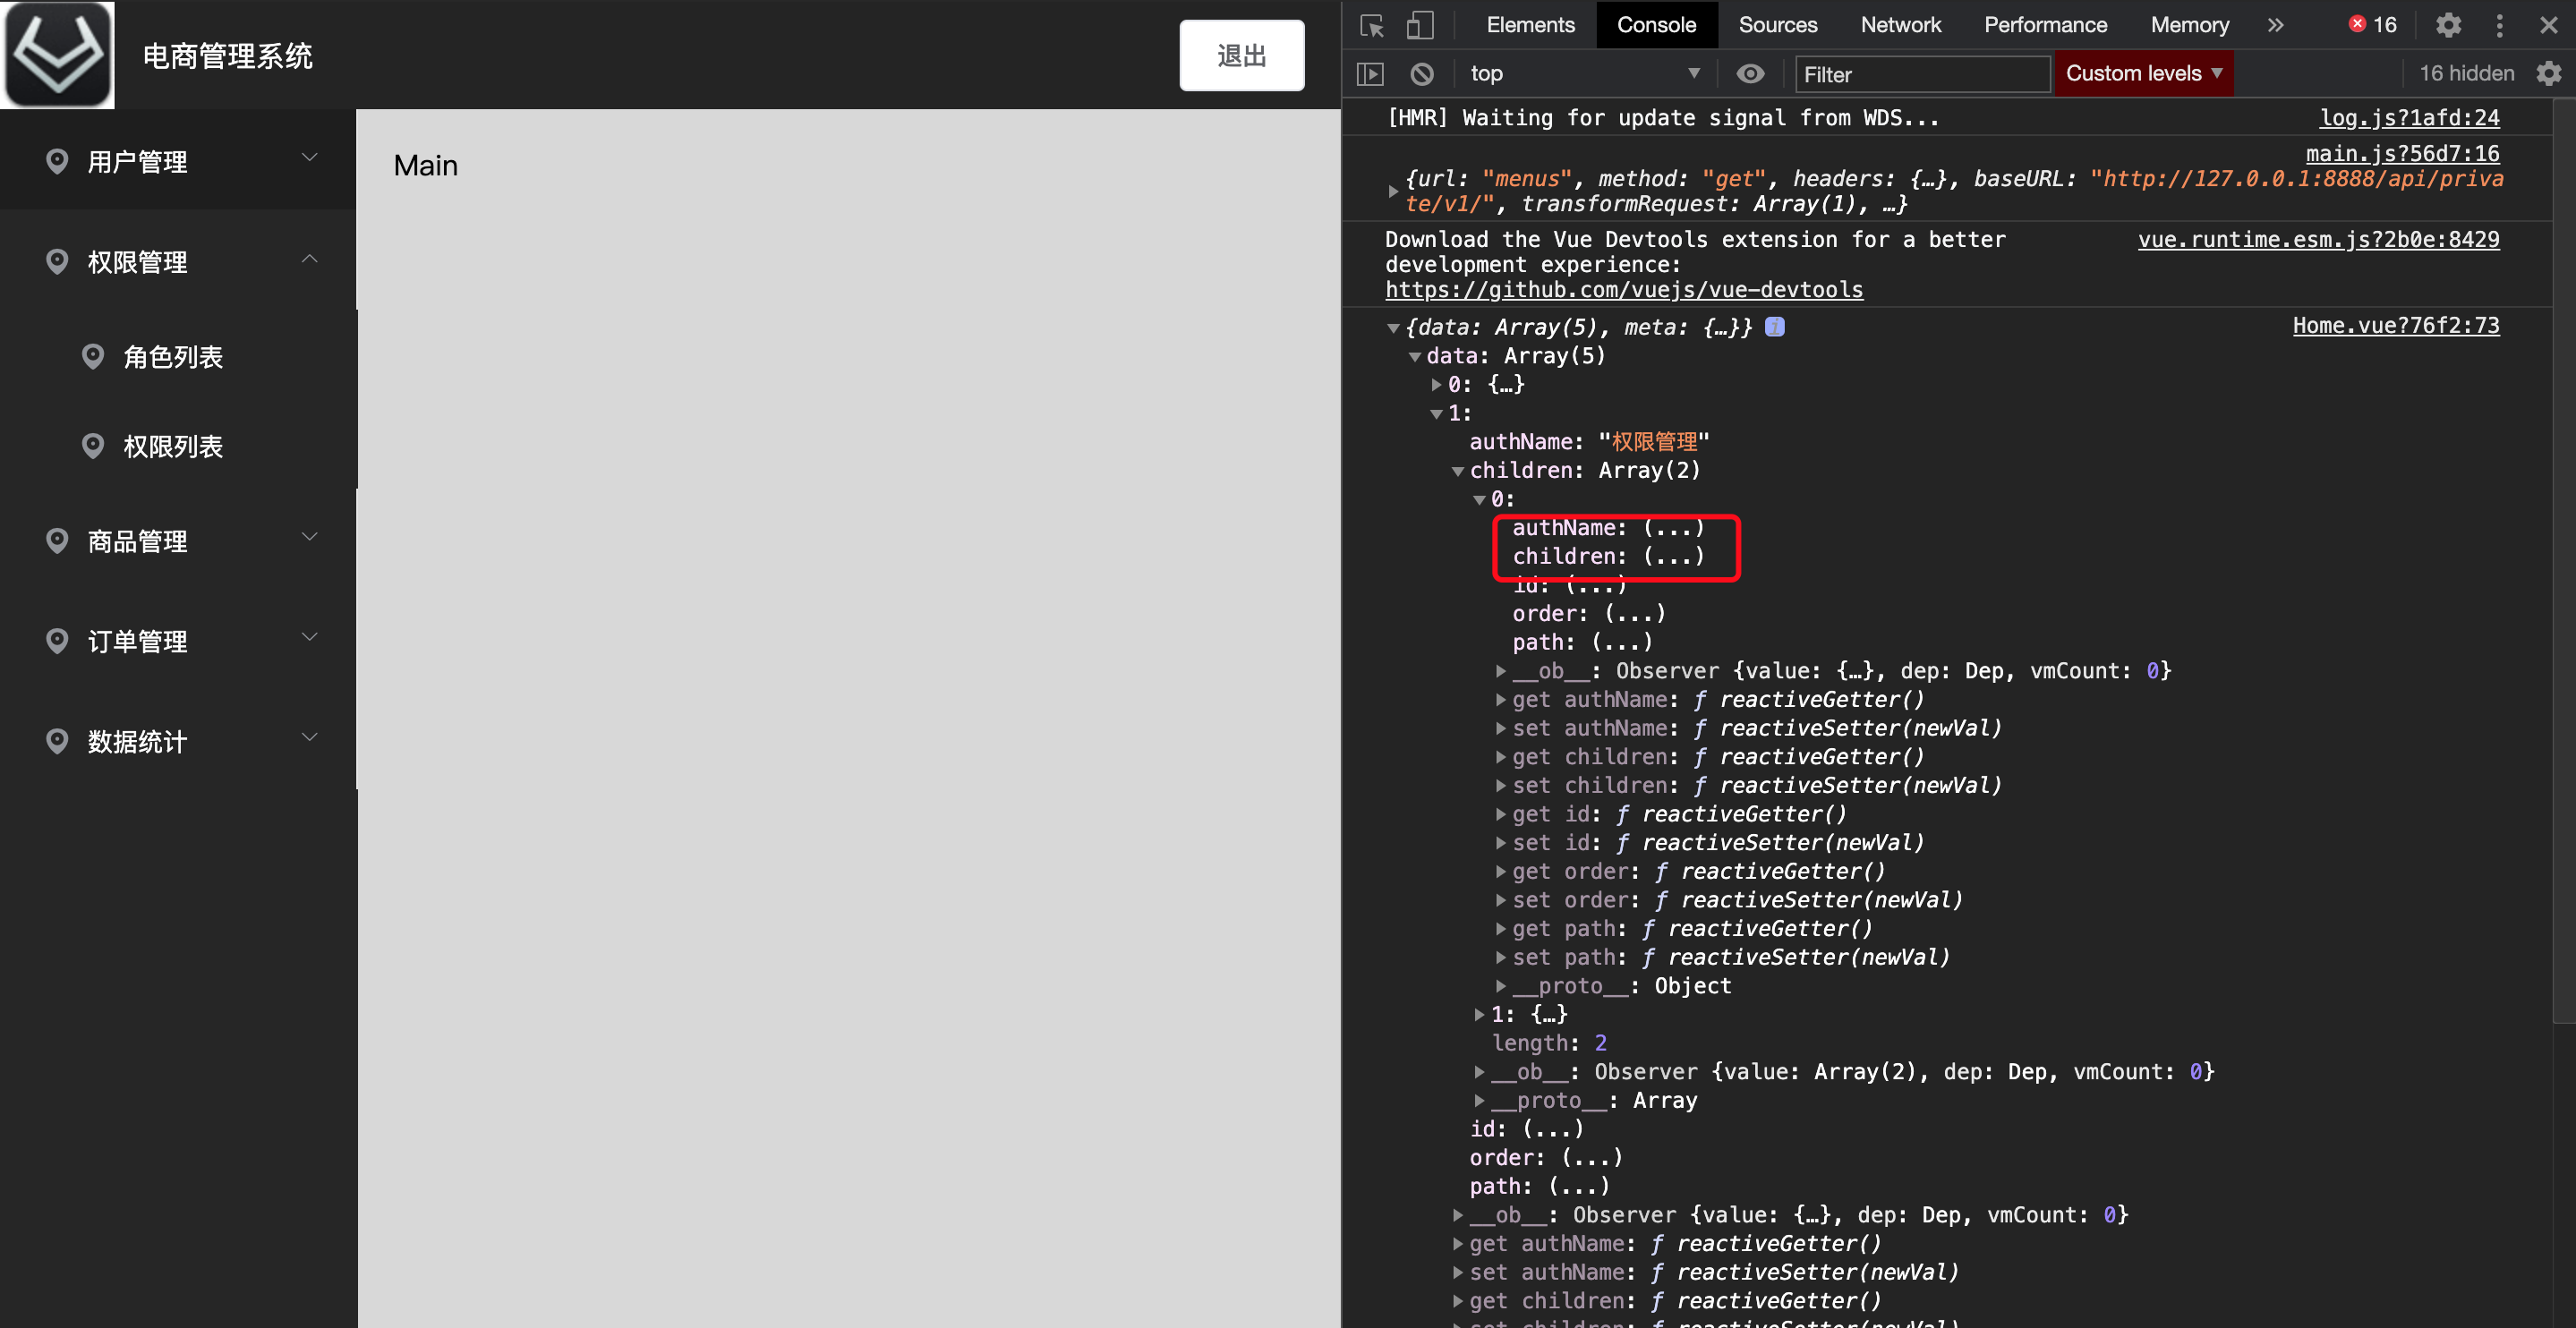Viewport: 2576px width, 1328px height.
Task: Click the blue info badge after meta
Action: [x=1774, y=327]
